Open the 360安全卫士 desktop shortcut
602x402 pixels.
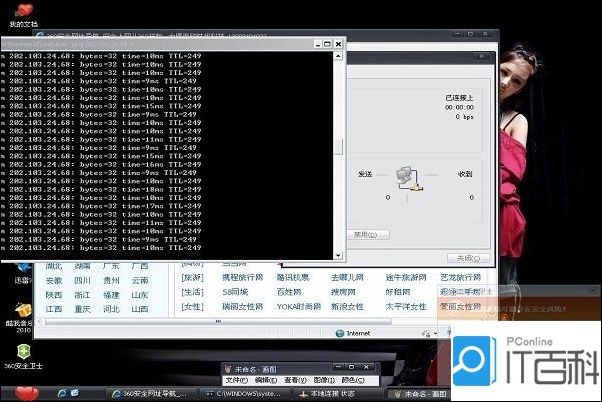[x=23, y=356]
